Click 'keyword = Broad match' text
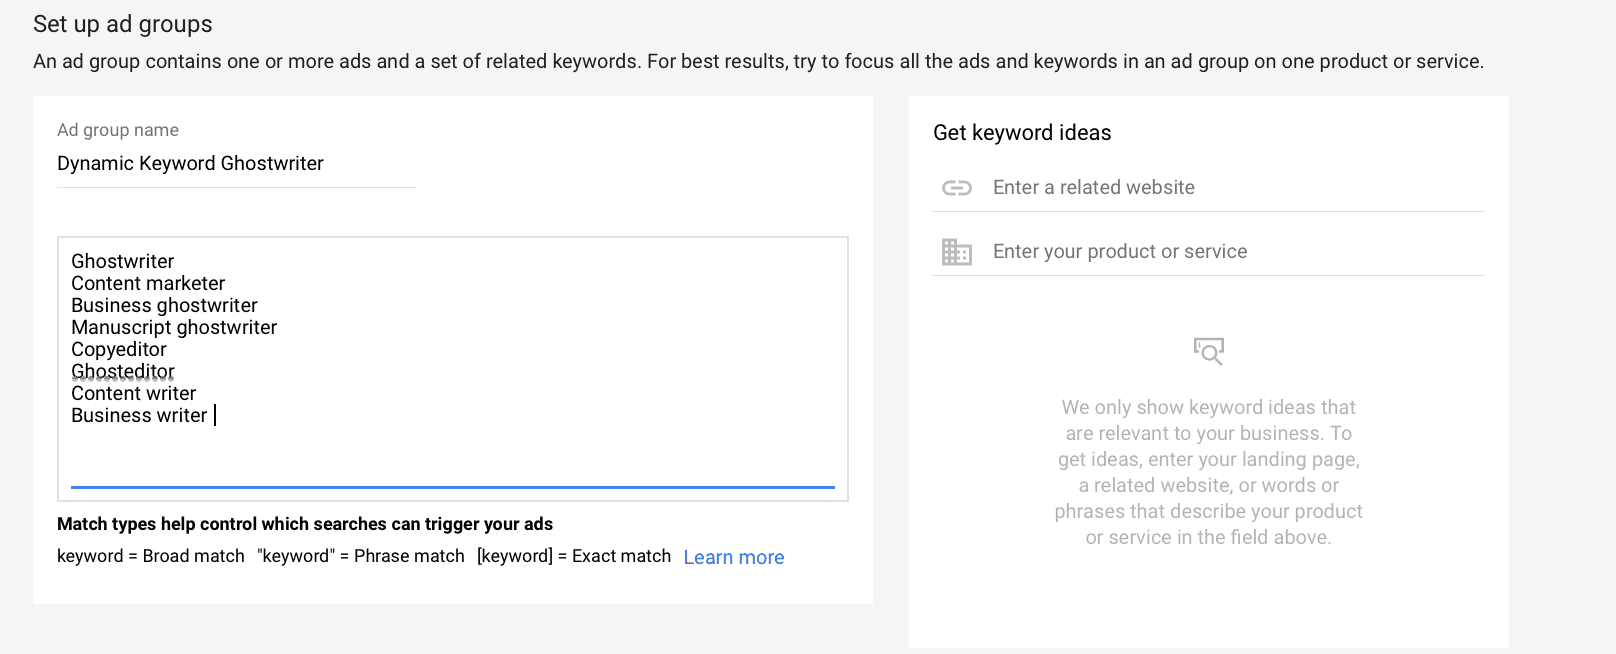Screen dimensions: 1616x654 151,556
